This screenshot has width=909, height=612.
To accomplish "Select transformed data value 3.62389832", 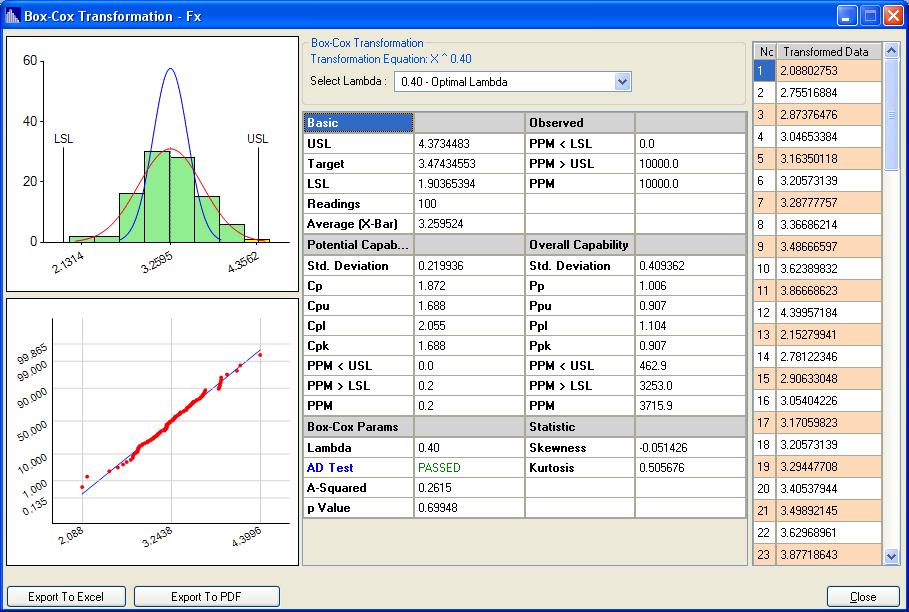I will coord(828,269).
